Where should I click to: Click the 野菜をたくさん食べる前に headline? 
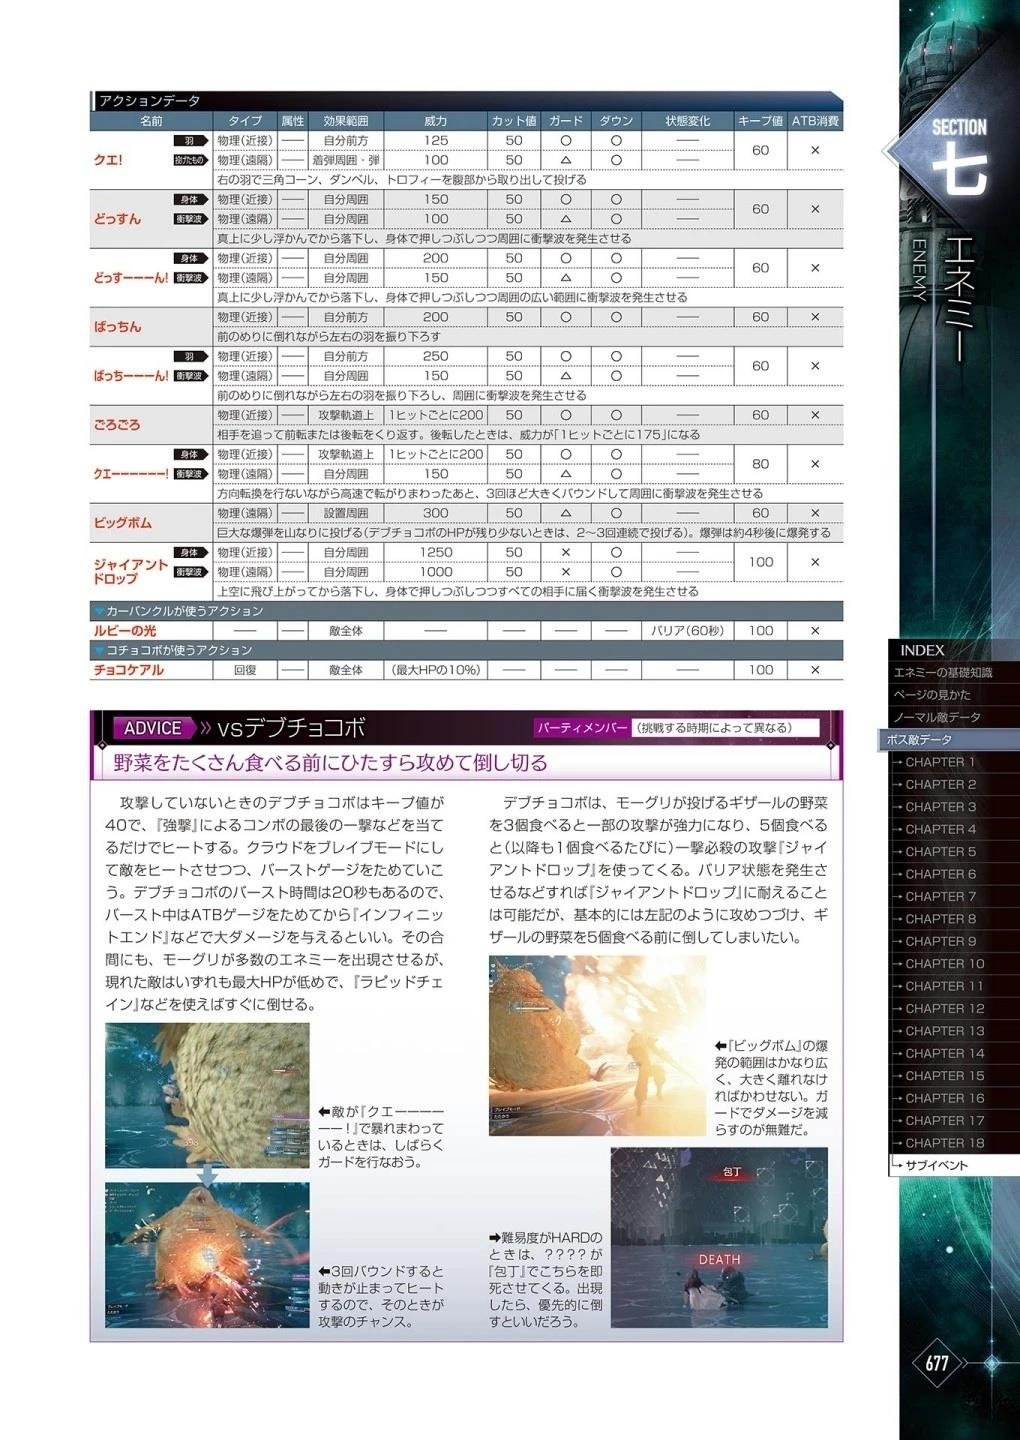tap(330, 762)
